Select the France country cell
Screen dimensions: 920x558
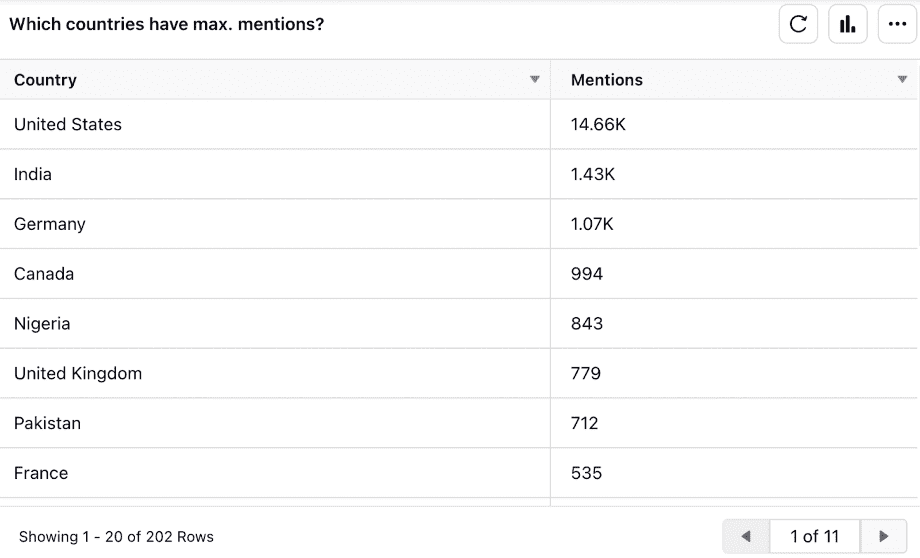point(41,473)
